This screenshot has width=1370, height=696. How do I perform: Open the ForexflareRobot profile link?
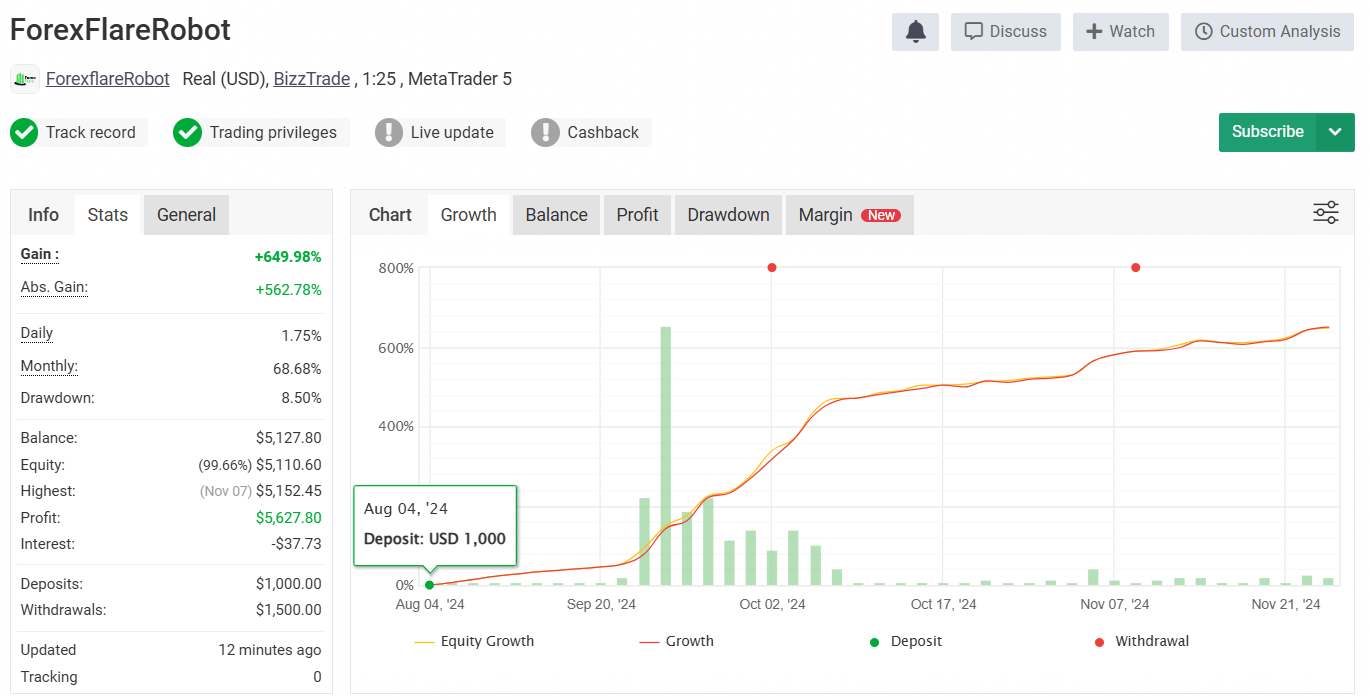(x=108, y=79)
